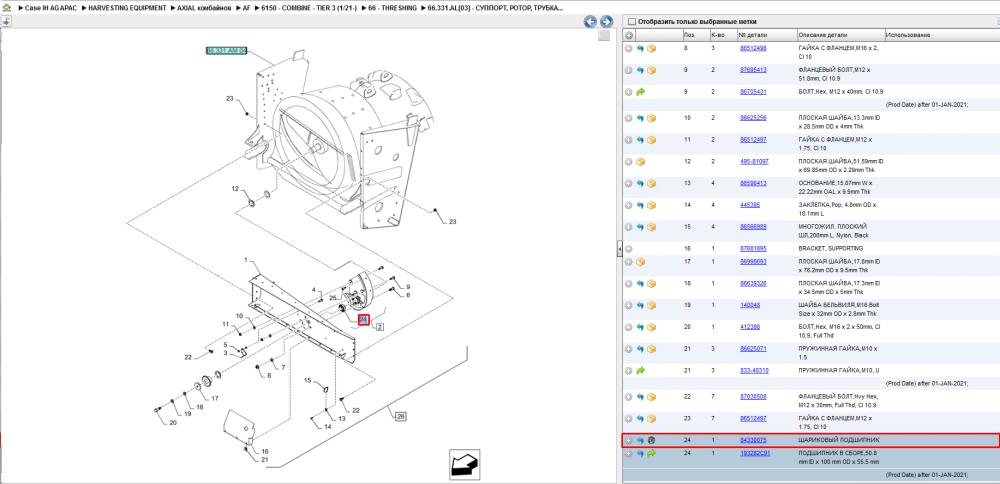The width and height of the screenshot is (1000, 484).
Task: Click boxed callout 26 in the diagram
Action: [x=401, y=417]
